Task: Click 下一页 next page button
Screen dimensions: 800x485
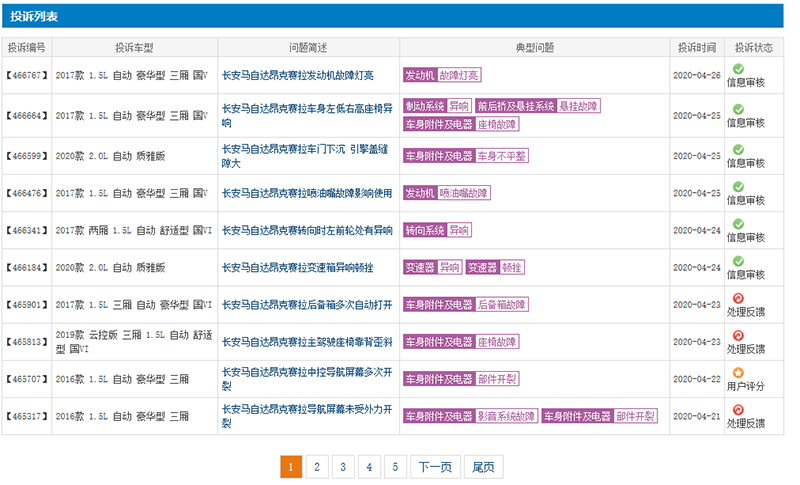Action: pos(435,467)
